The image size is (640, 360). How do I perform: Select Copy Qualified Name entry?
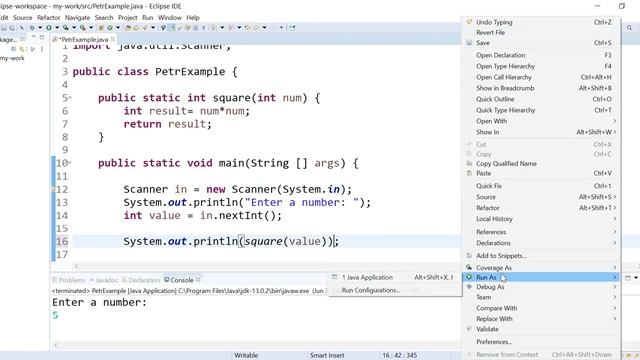(542, 163)
